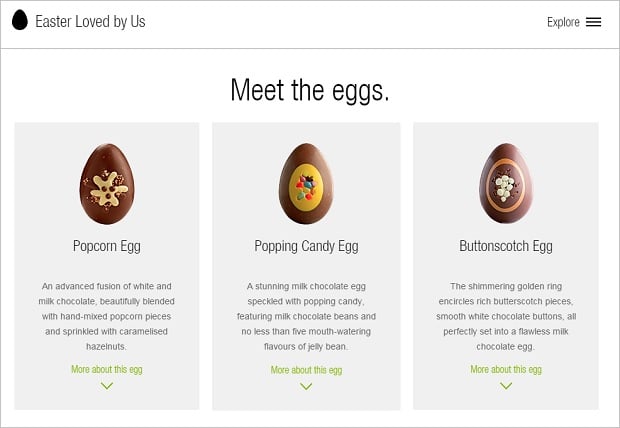
Task: Click the Explore menu label
Action: pos(563,22)
